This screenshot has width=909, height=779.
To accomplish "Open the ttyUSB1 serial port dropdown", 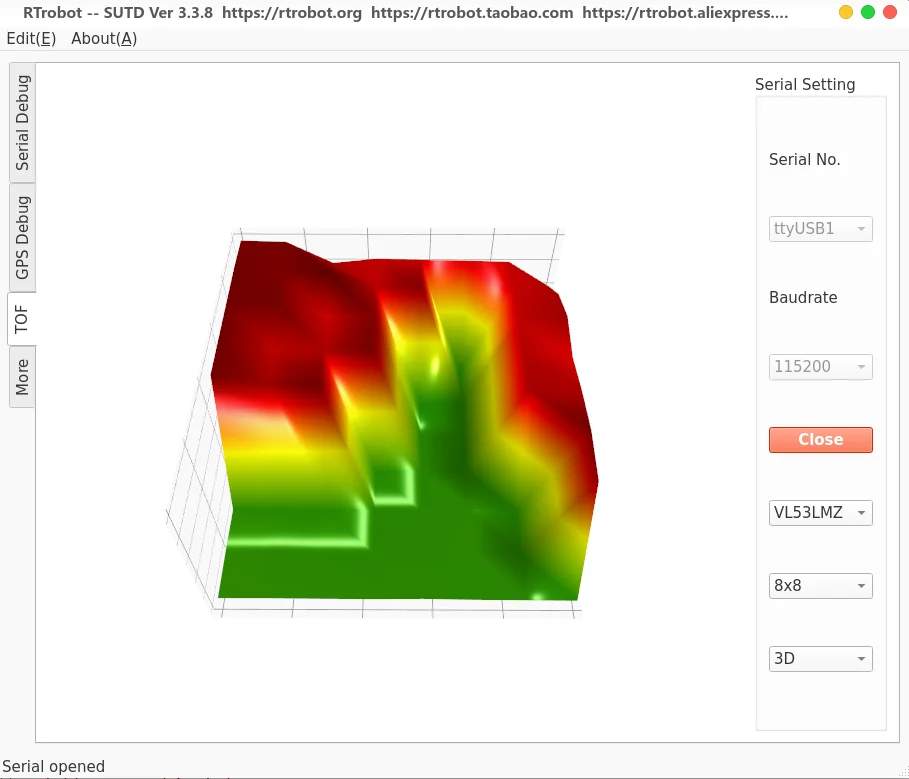I will click(x=820, y=229).
